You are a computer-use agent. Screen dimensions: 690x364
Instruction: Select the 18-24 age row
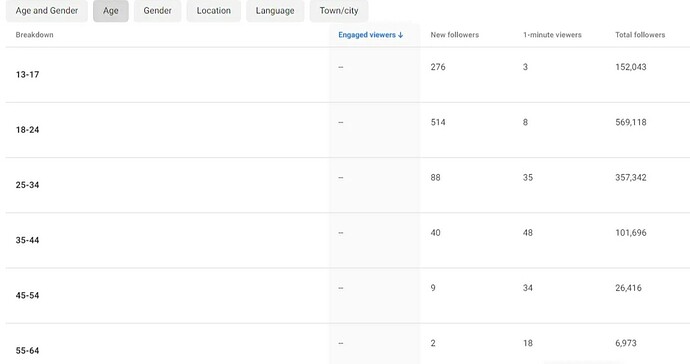tap(348, 130)
